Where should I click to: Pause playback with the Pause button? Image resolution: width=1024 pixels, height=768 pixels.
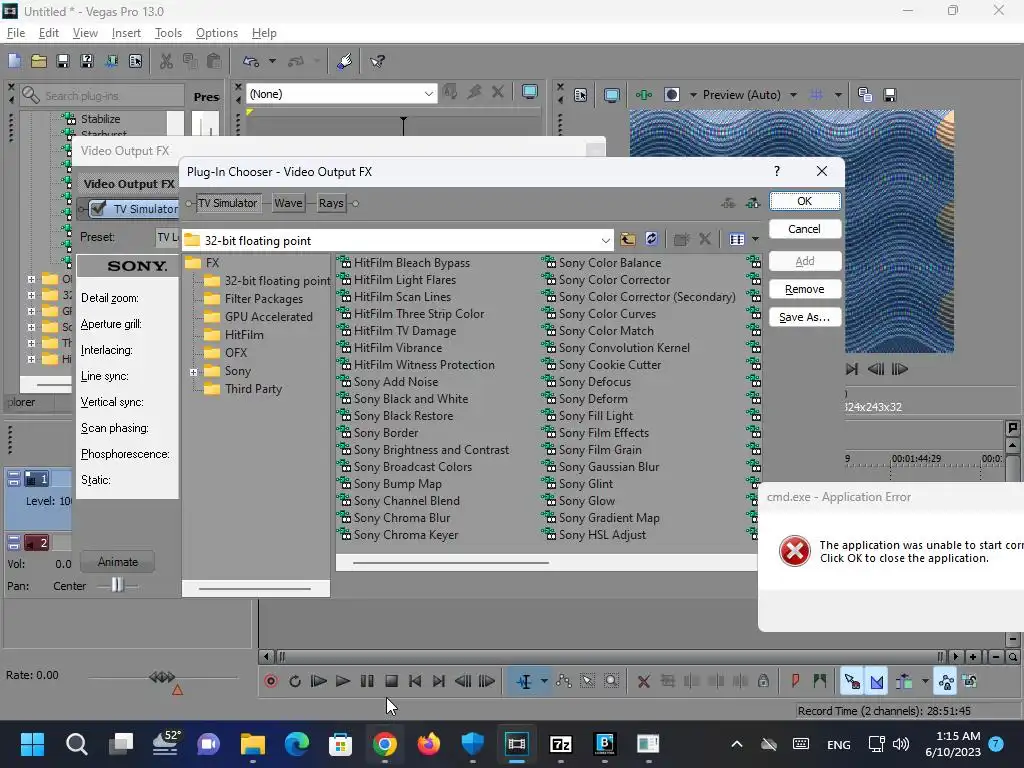[x=367, y=681]
